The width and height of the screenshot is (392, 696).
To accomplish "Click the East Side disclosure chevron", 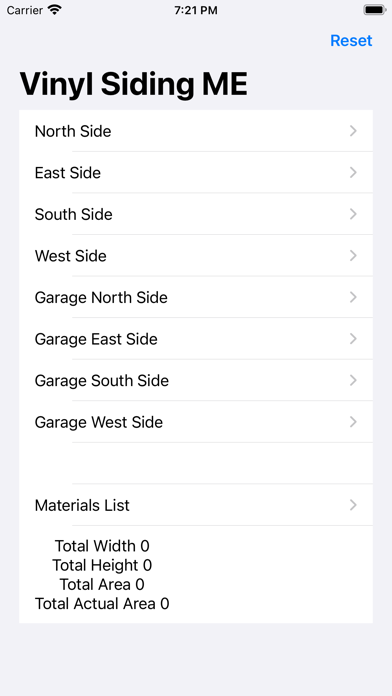I will 353,173.
